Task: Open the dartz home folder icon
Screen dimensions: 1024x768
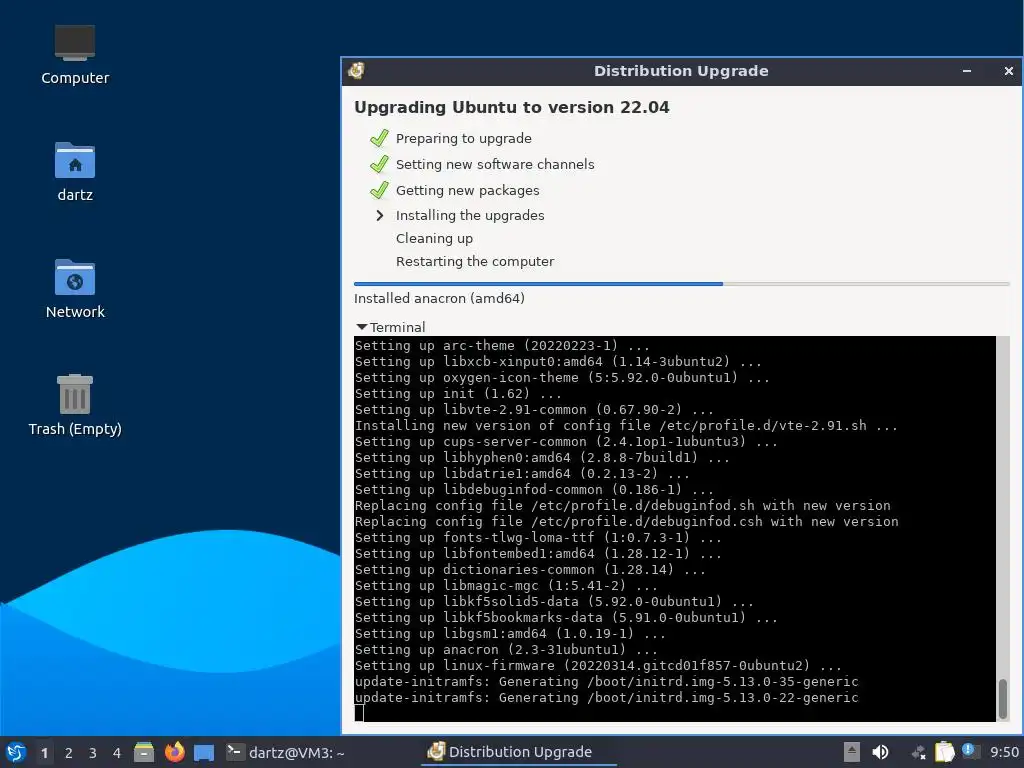Action: (74, 172)
